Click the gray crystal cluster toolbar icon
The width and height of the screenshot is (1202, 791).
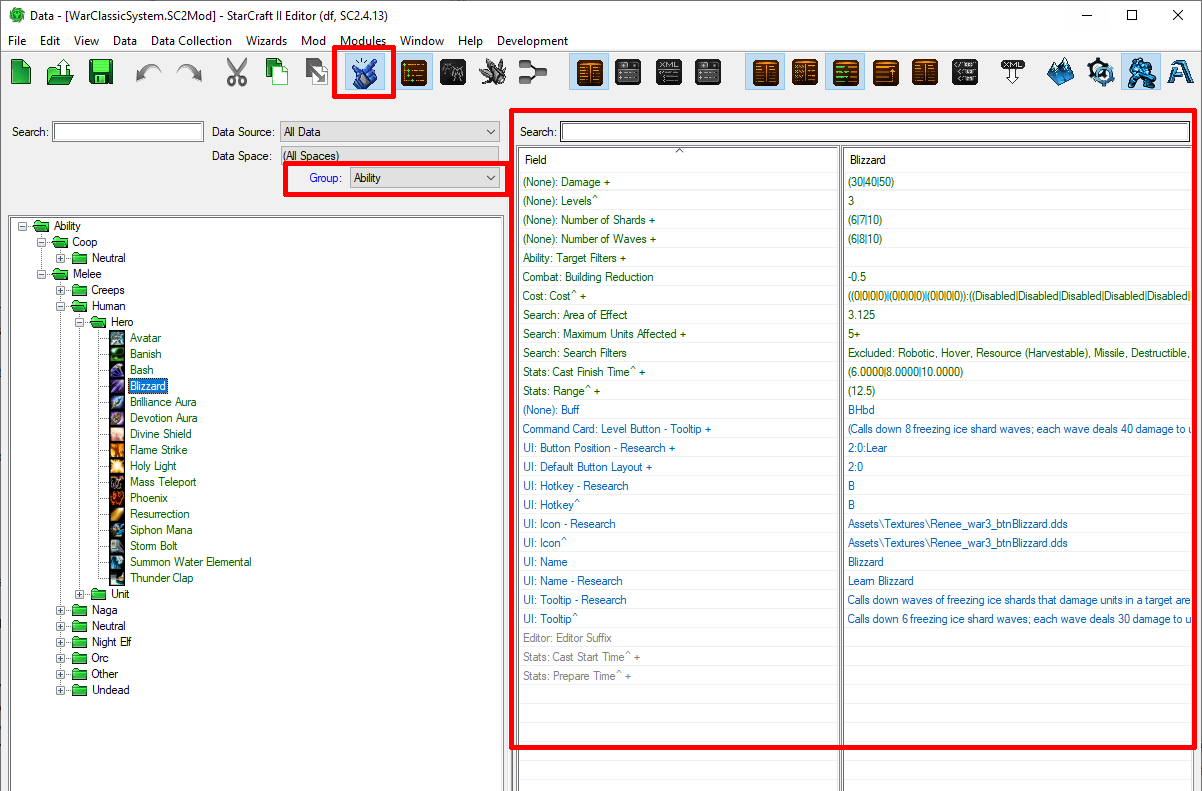493,72
